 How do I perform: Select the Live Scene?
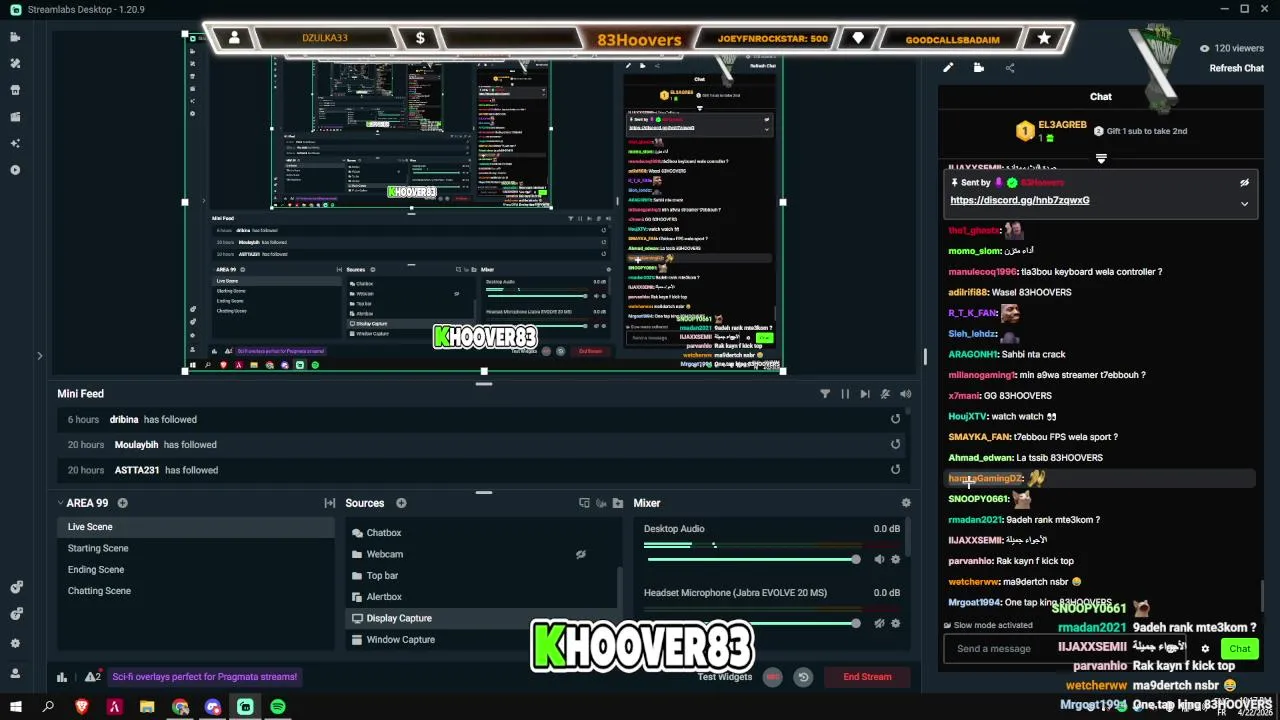point(195,527)
